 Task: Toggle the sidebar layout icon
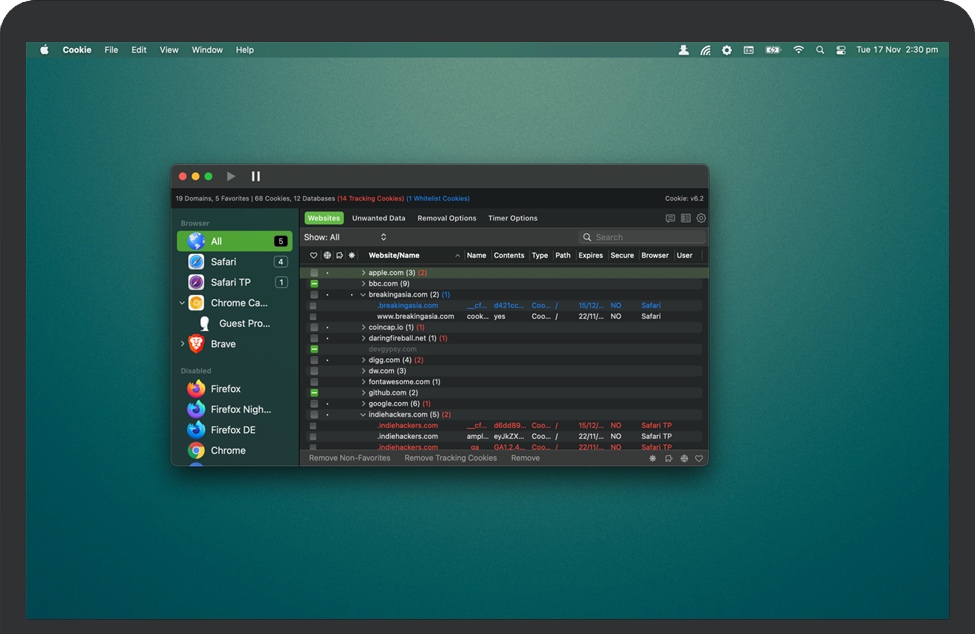(x=685, y=218)
